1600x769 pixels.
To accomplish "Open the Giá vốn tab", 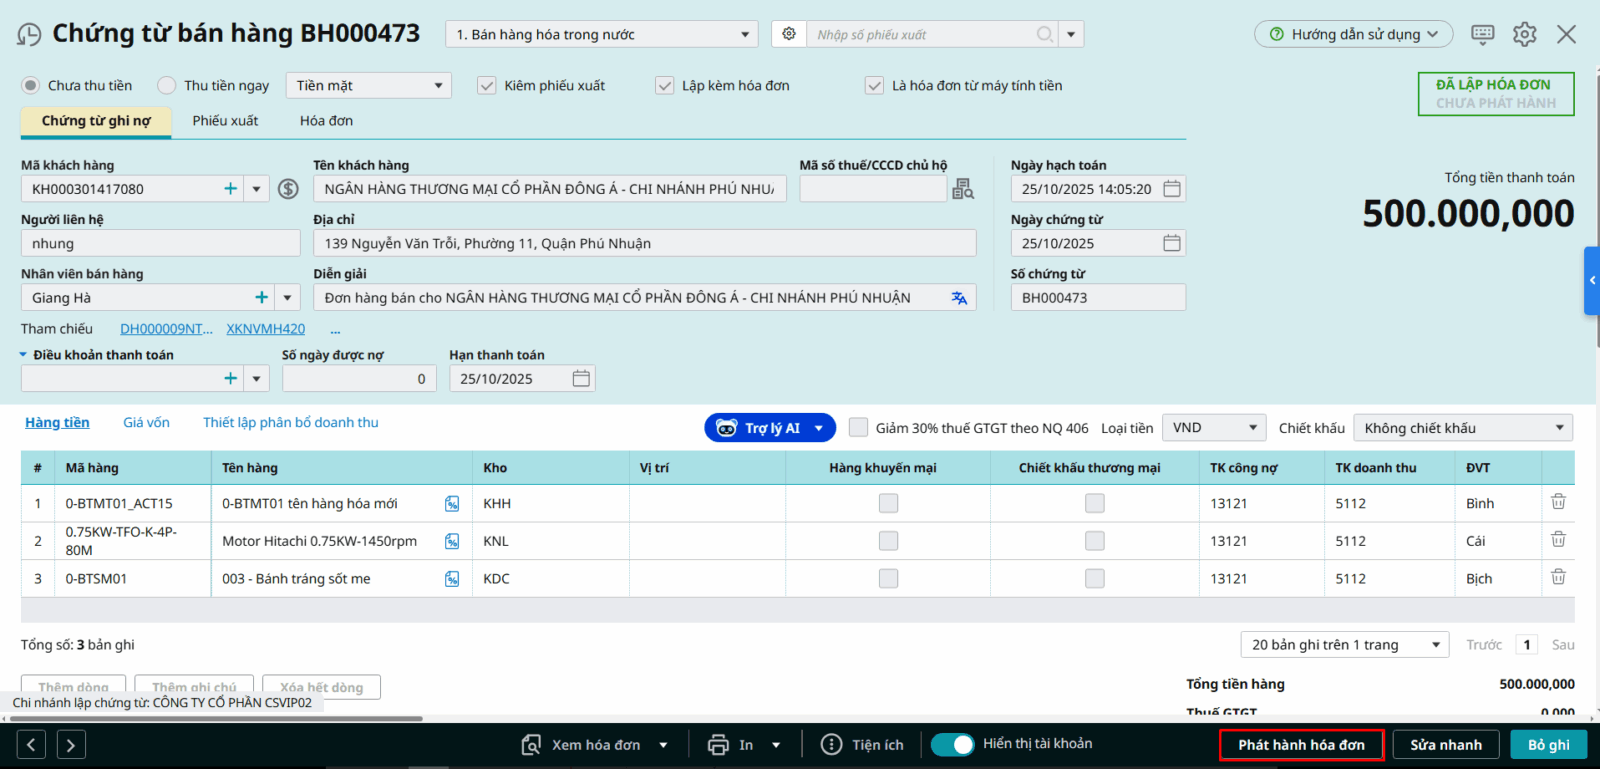I will click(x=146, y=423).
